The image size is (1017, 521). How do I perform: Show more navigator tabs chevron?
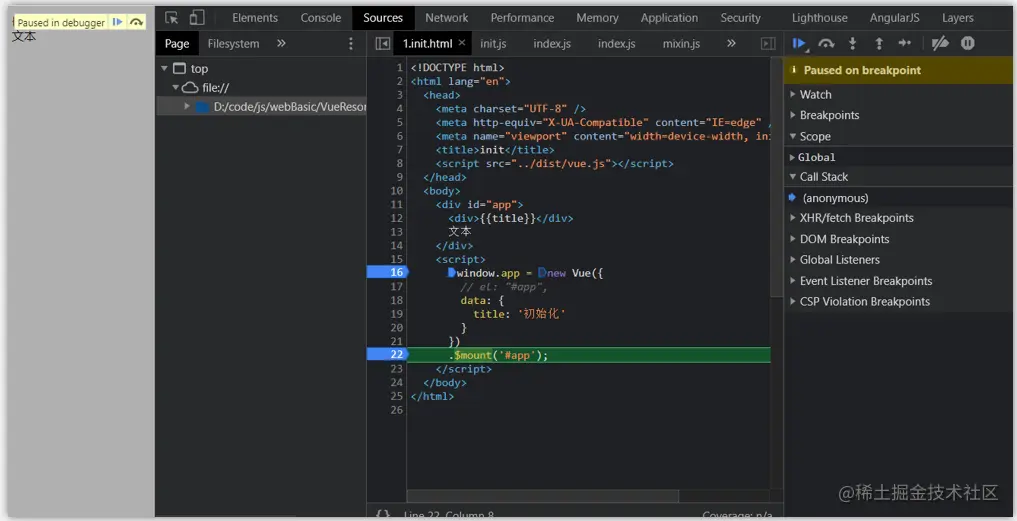coord(281,43)
